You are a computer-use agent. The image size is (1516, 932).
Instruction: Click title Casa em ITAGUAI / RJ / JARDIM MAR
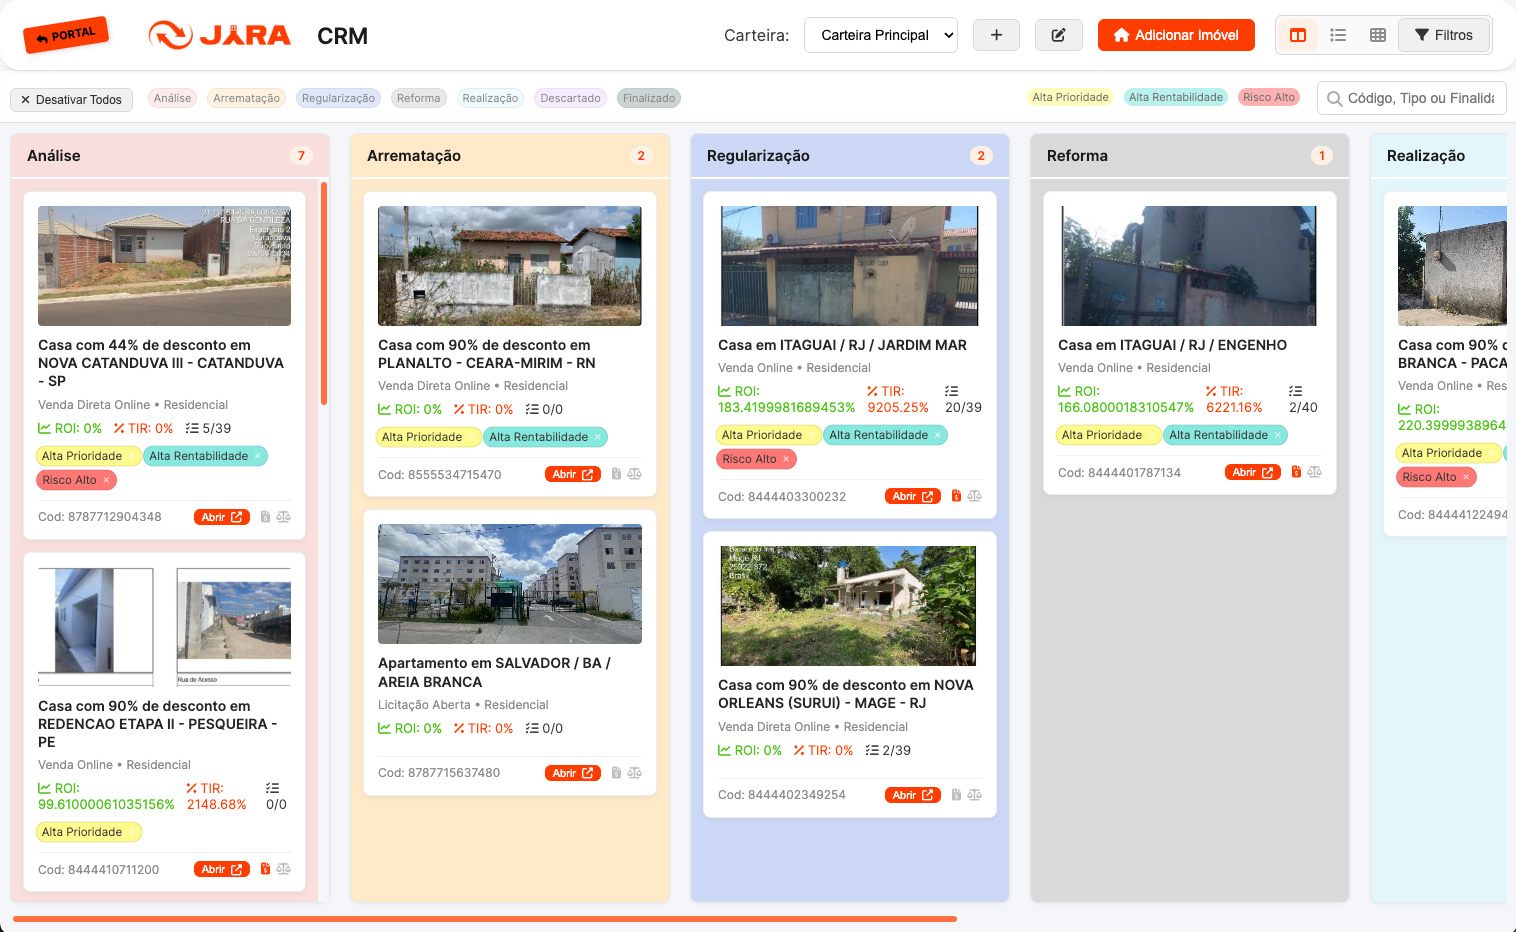point(842,345)
